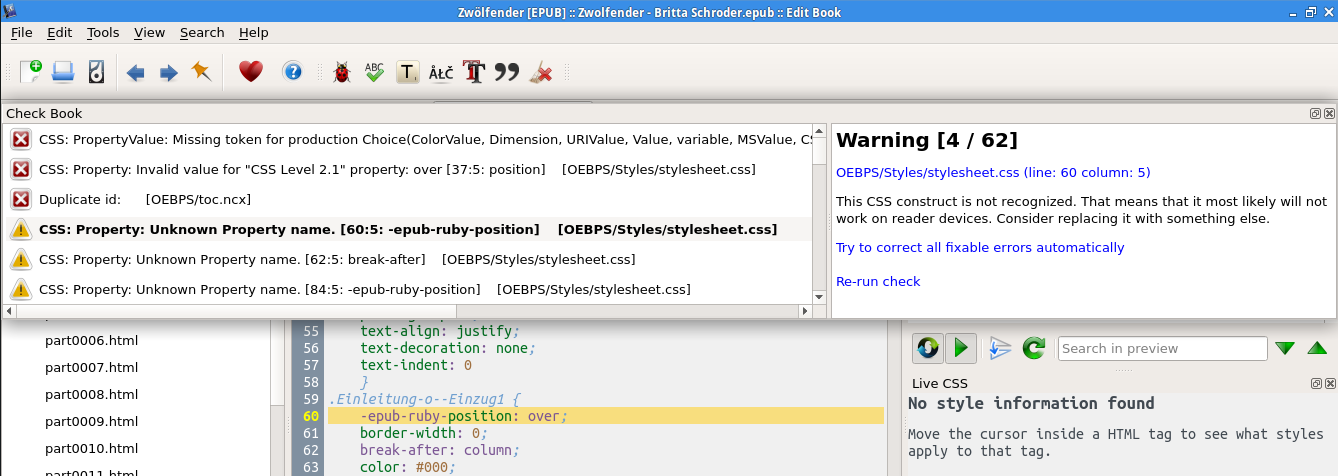This screenshot has height=476, width=1338.
Task: Click the broom with red X icon
Action: (x=541, y=72)
